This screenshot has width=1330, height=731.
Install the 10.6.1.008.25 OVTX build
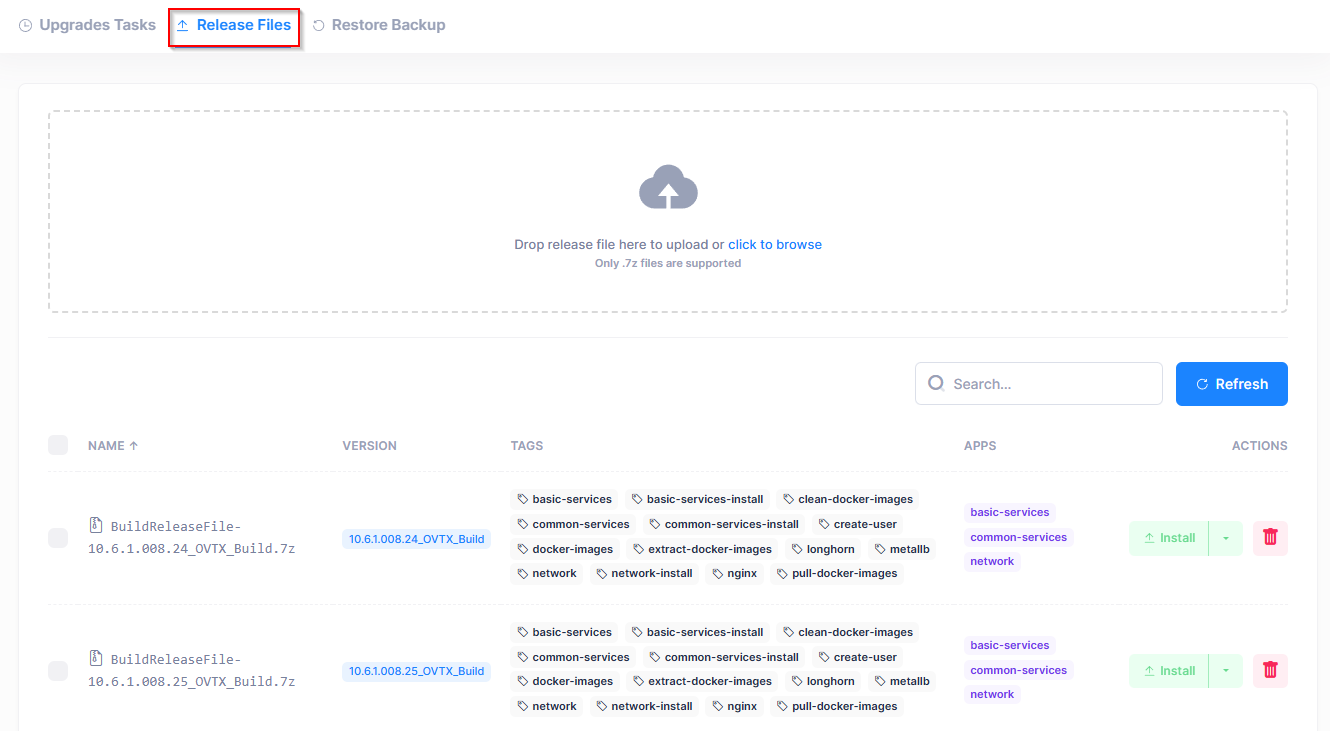coord(1169,671)
